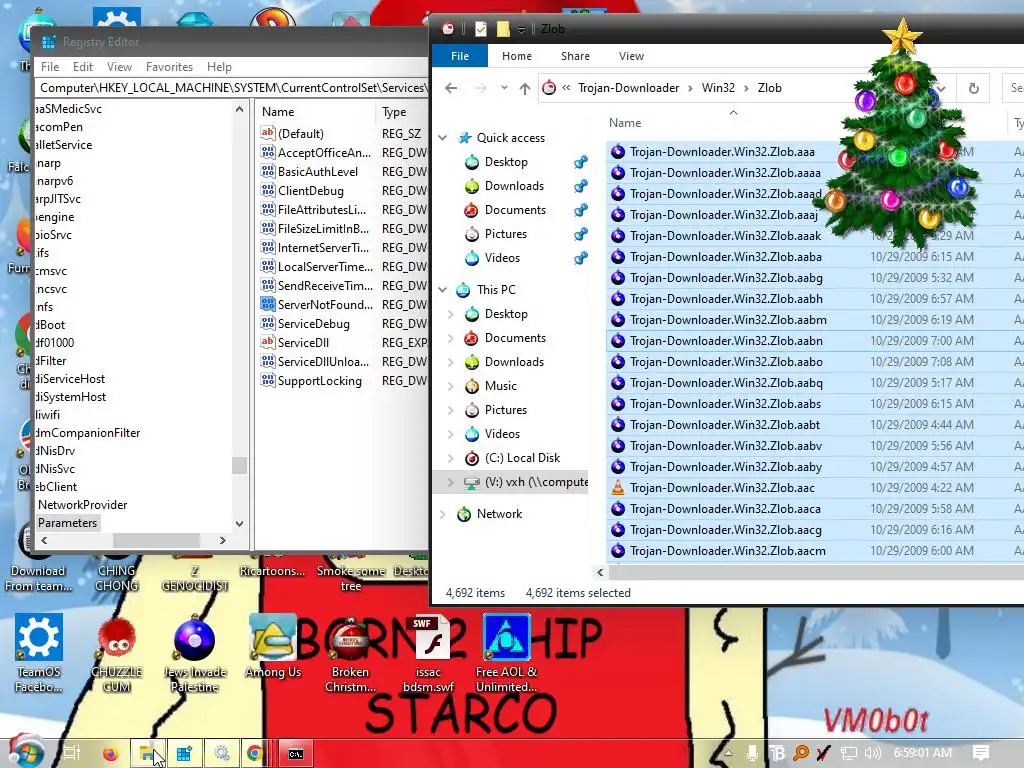Open Pictures under Quick access
1024x768 pixels.
tap(505, 234)
